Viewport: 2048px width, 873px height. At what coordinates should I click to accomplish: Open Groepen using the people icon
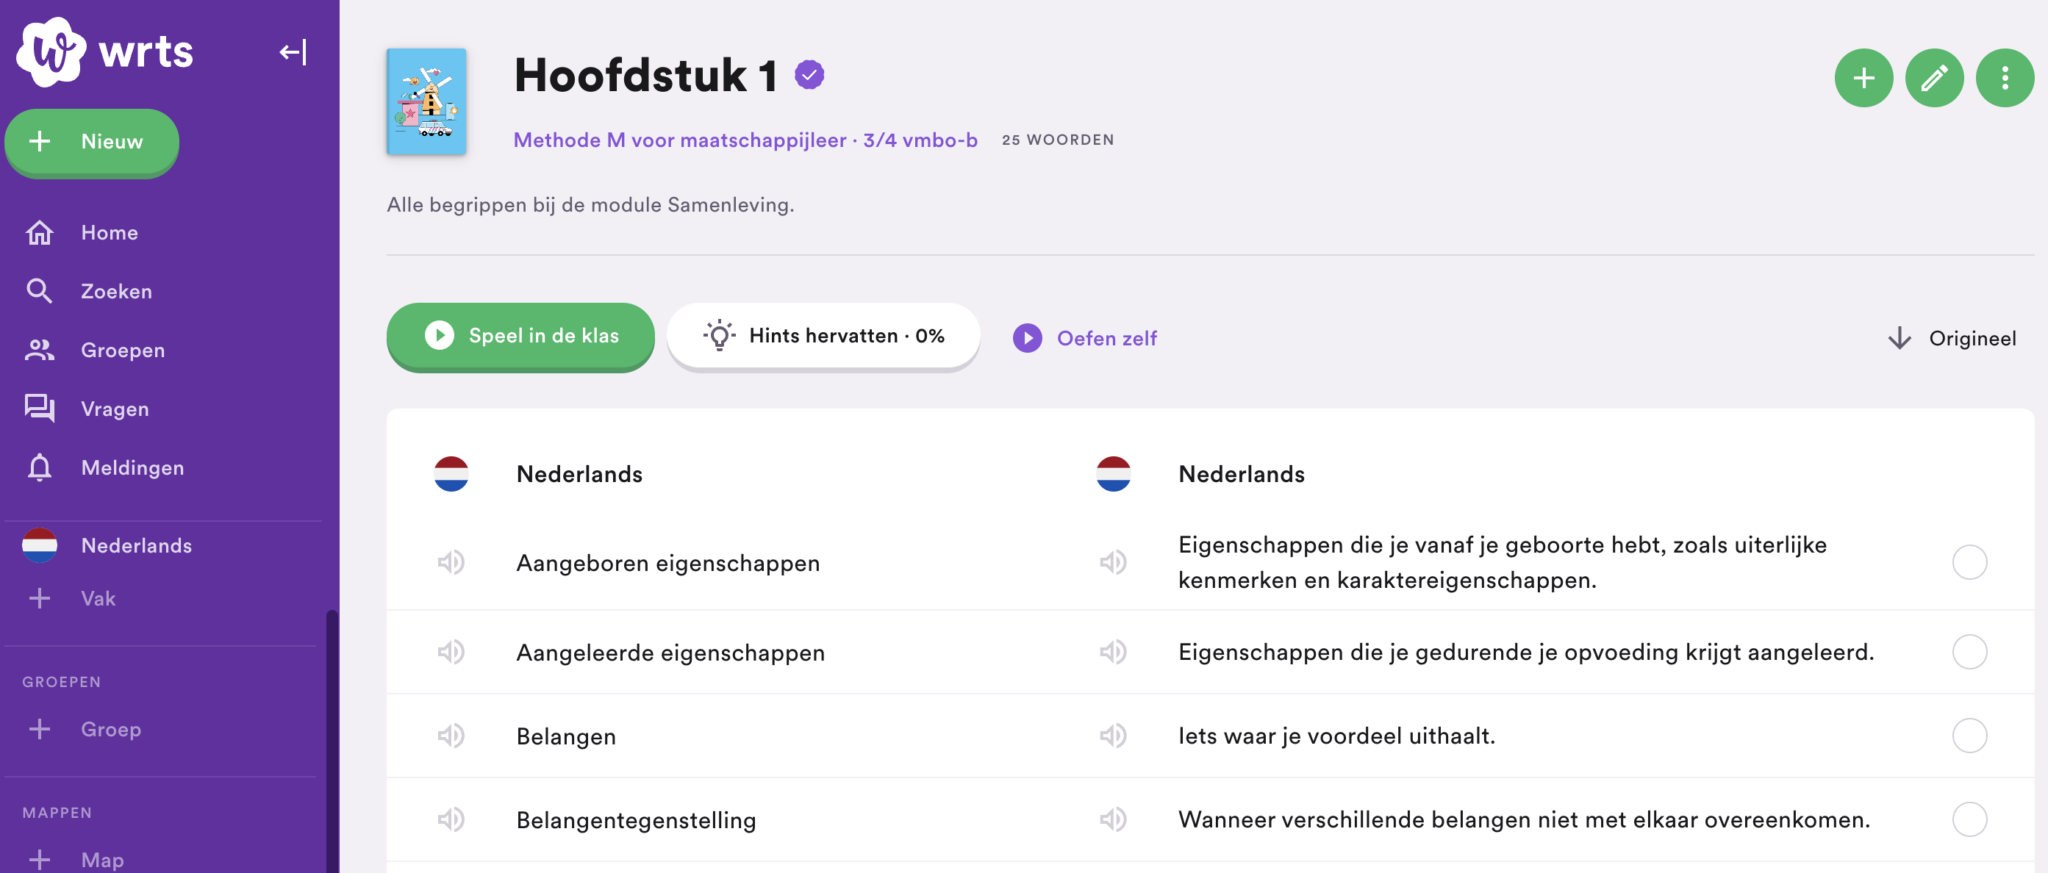pos(40,349)
